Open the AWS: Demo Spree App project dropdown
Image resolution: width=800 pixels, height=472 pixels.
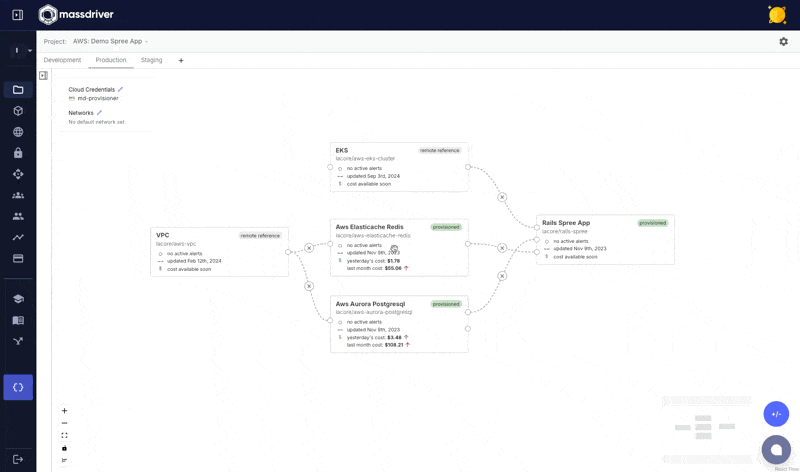click(110, 41)
